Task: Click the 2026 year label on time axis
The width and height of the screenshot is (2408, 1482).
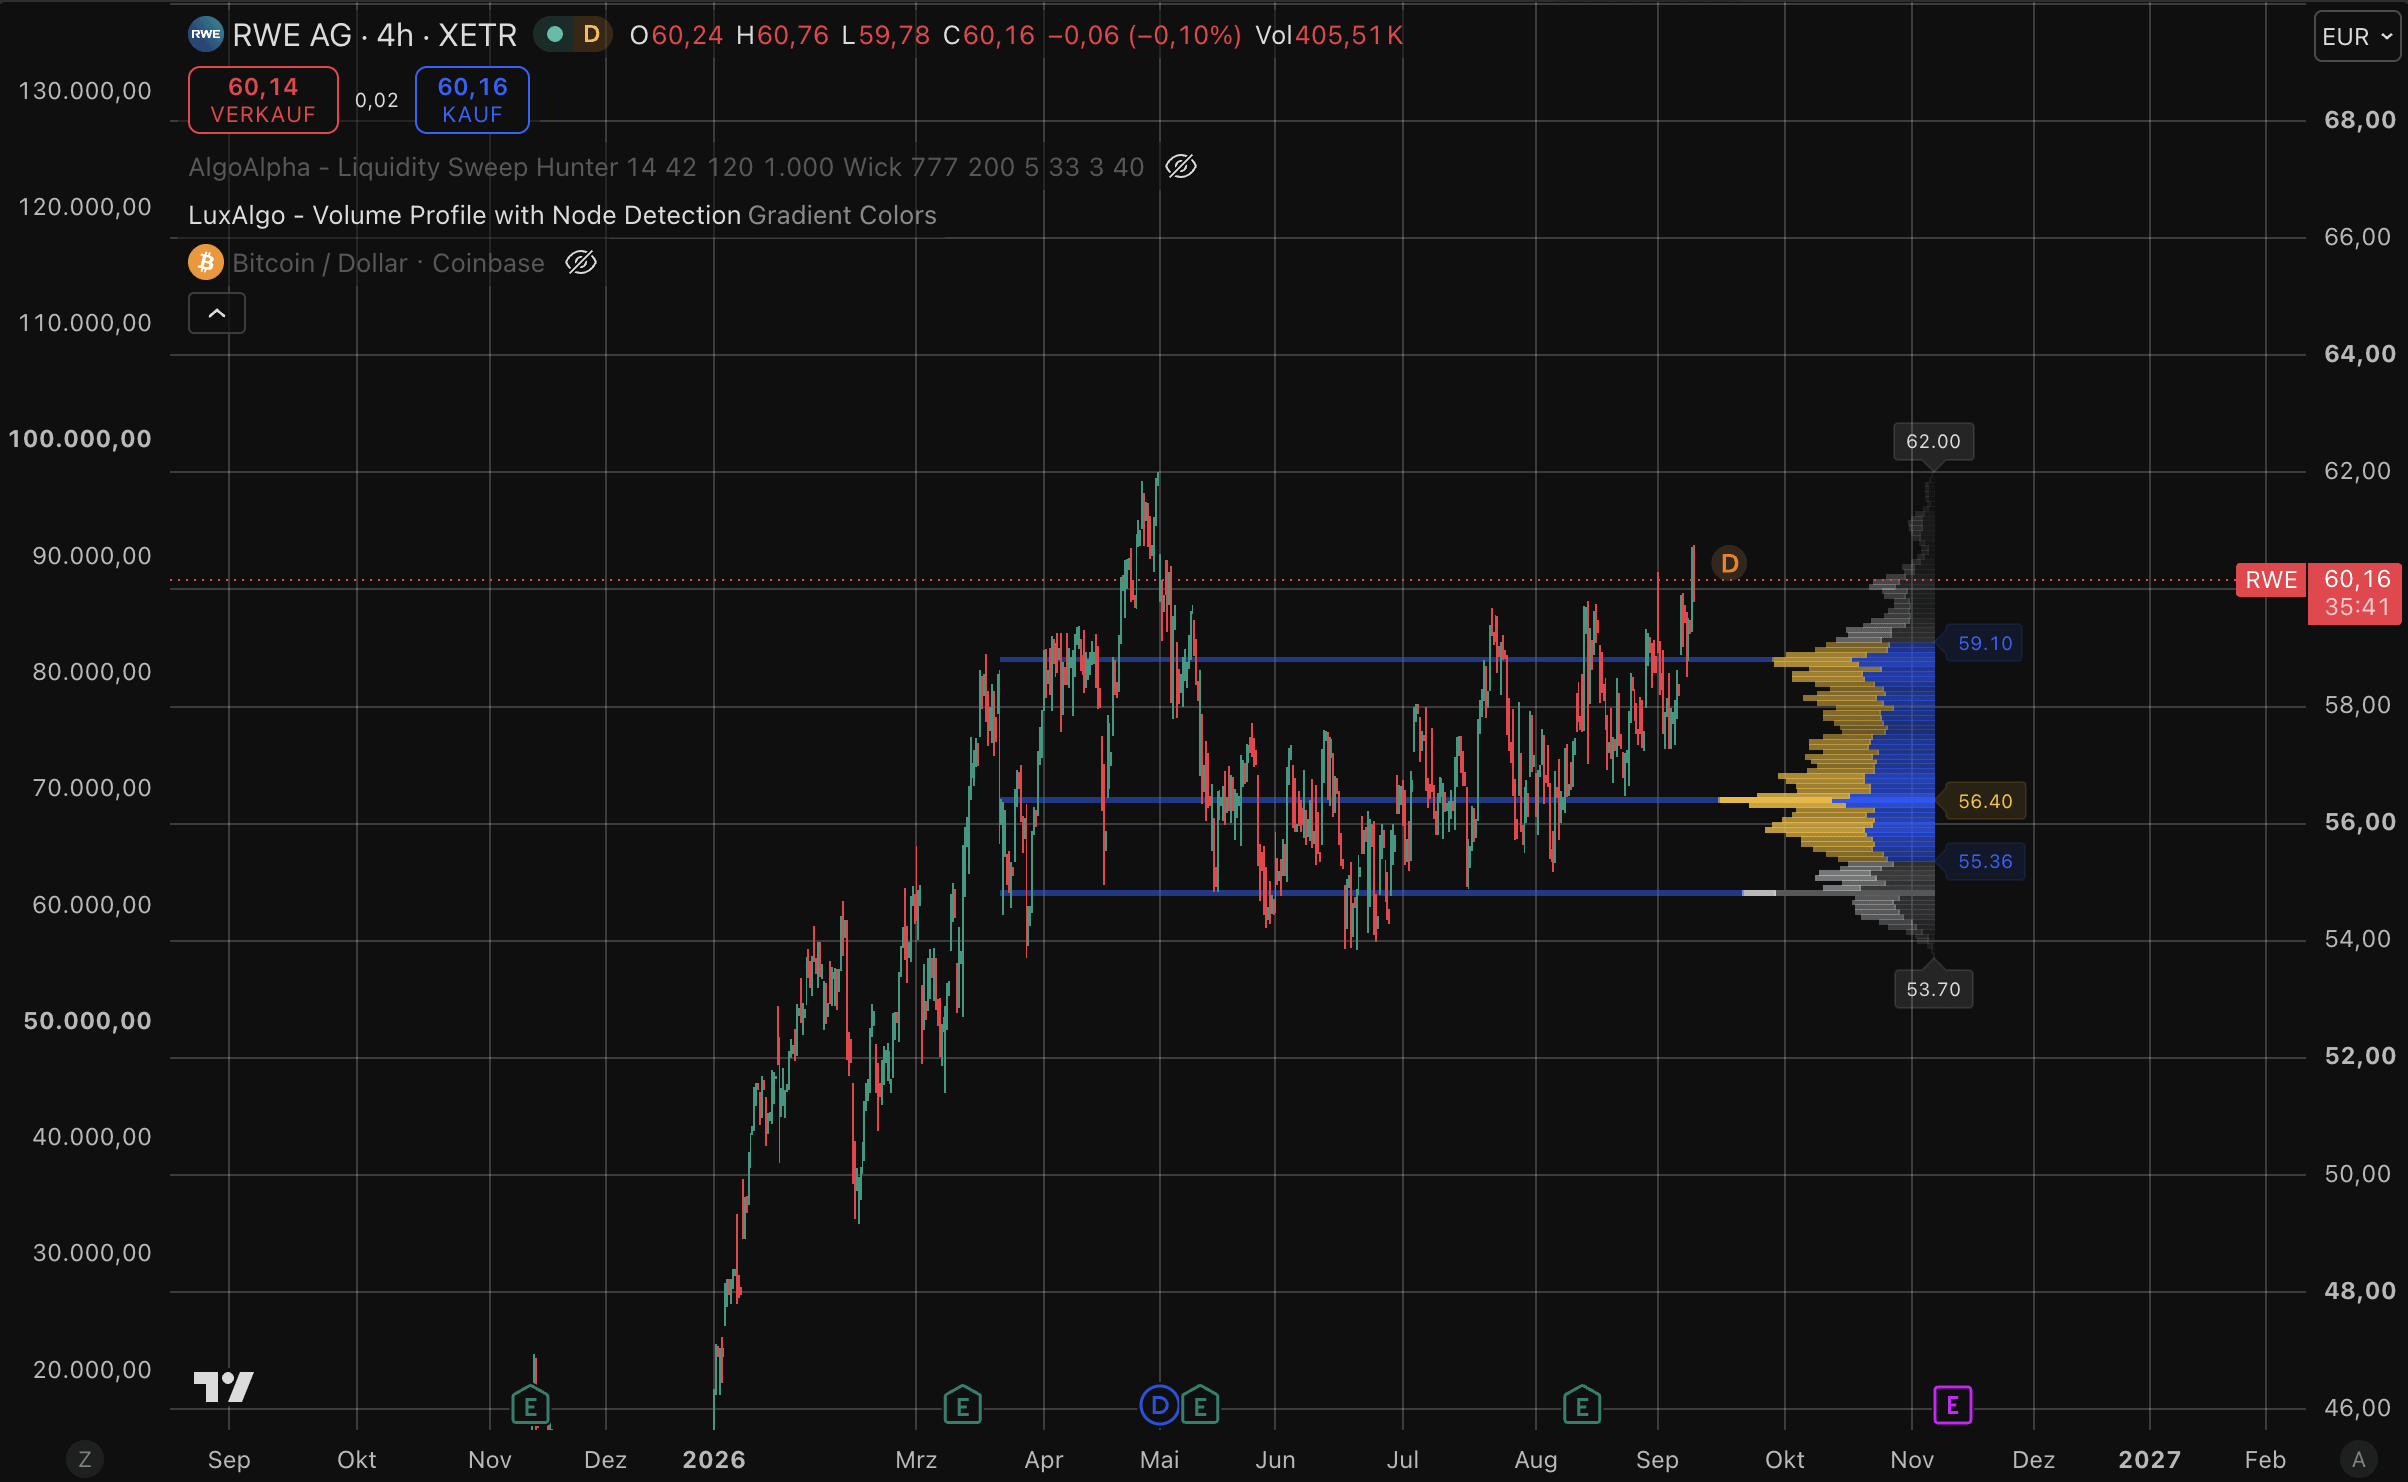Action: [x=714, y=1459]
